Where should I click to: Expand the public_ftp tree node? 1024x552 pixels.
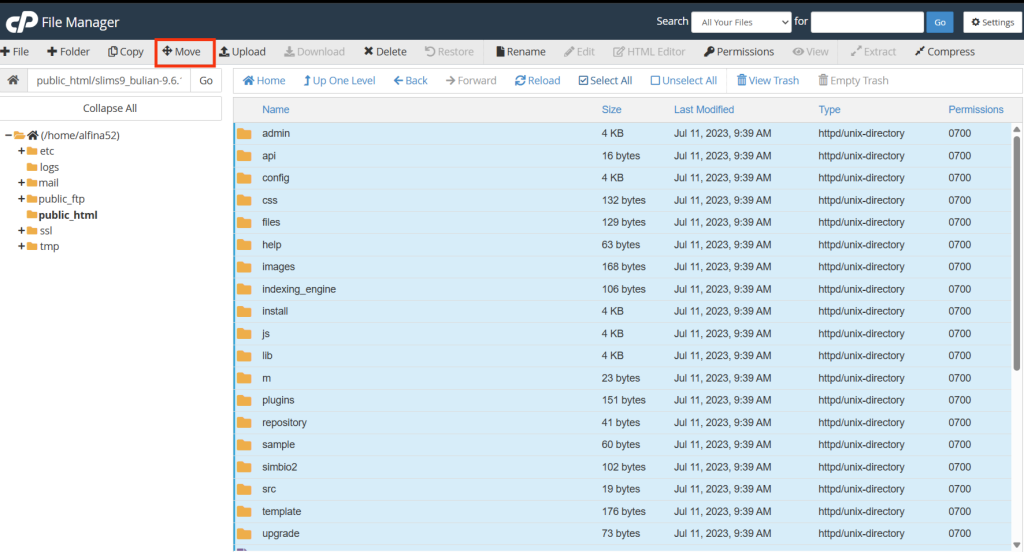point(21,199)
